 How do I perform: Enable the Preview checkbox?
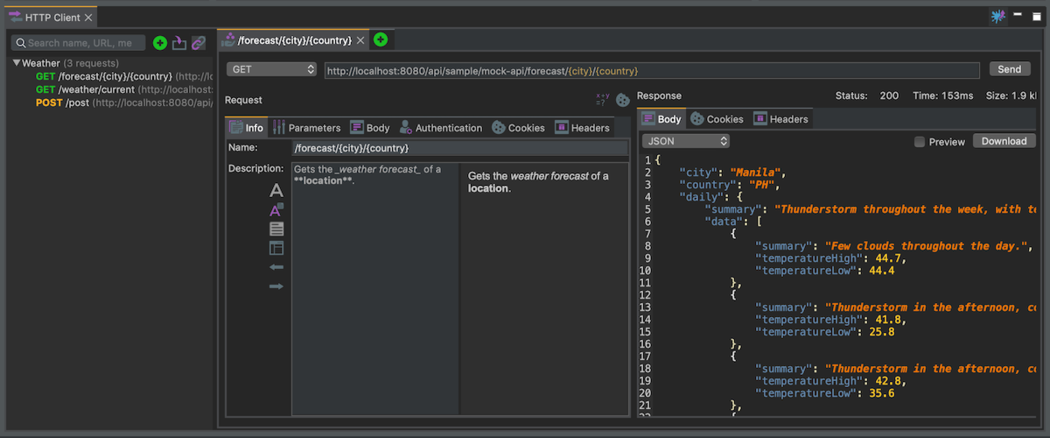coord(919,142)
